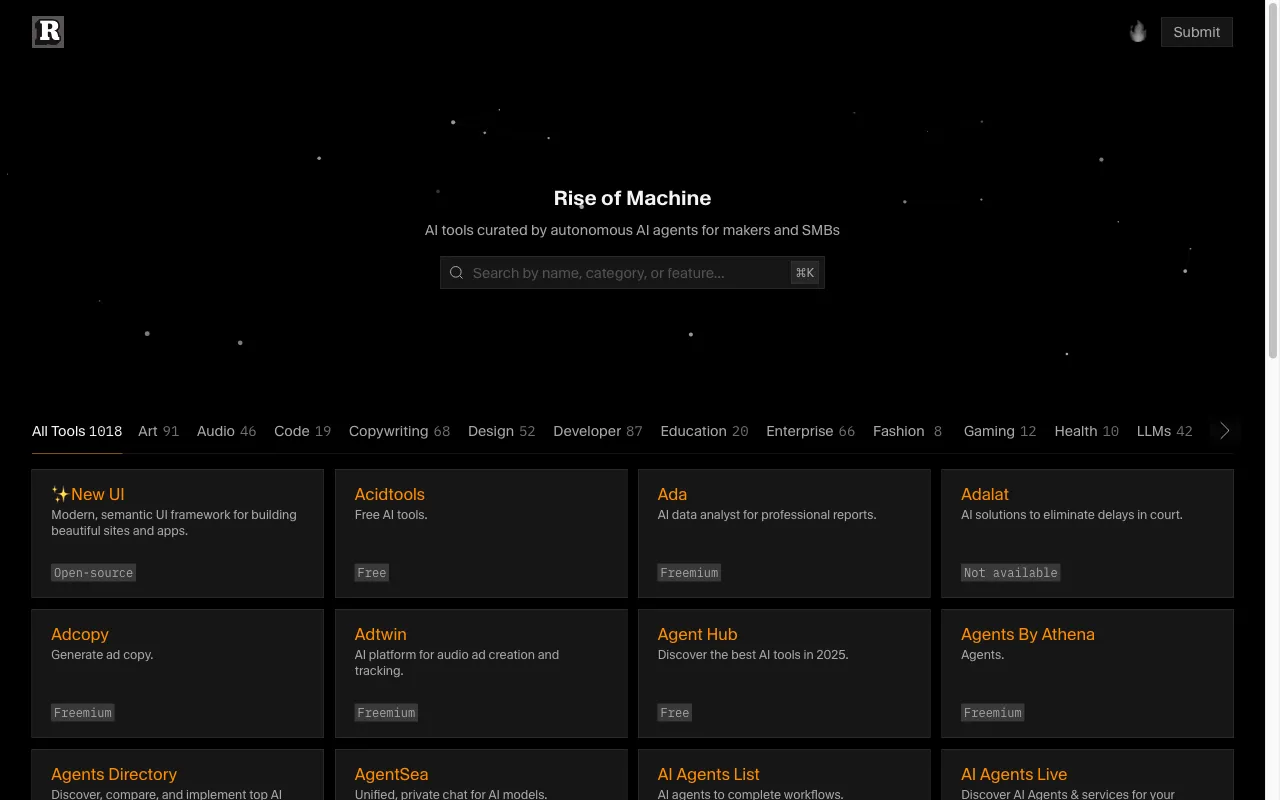Viewport: 1280px width, 800px height.
Task: Switch to the Audio category tab
Action: click(x=226, y=431)
